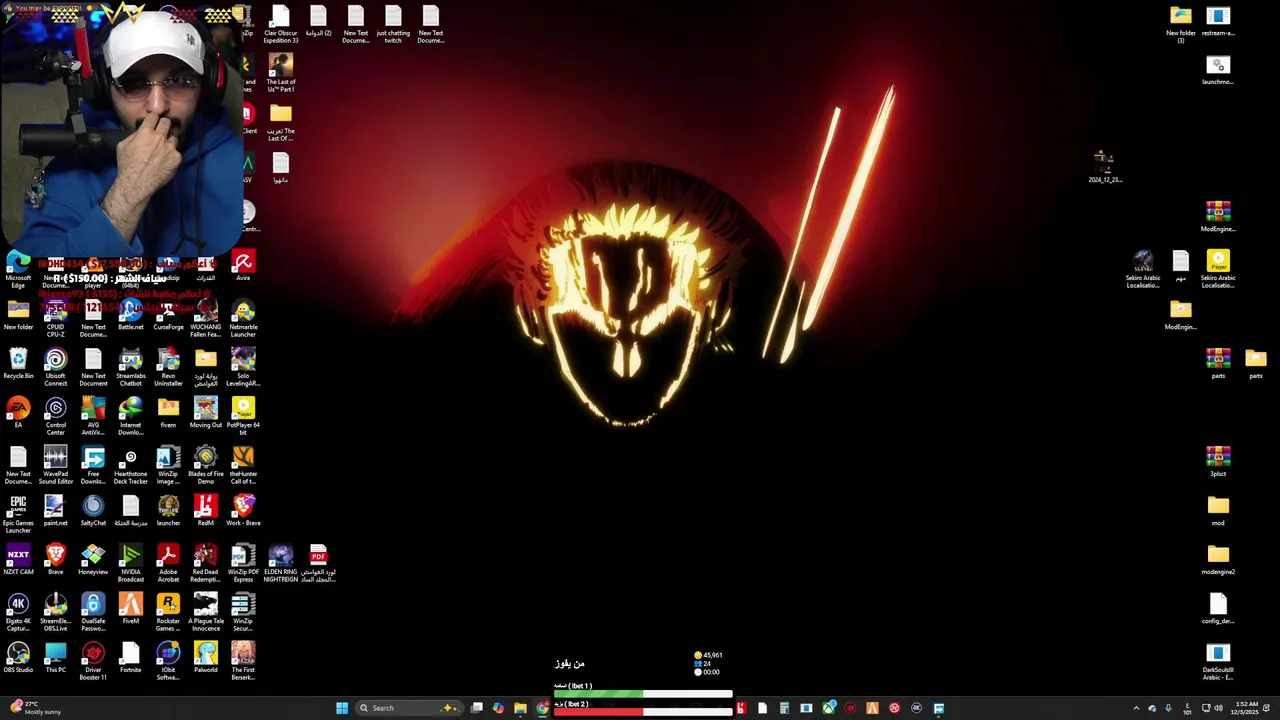This screenshot has width=1280, height=720.
Task: Open NZXT CAM desktop icon
Action: 18,560
